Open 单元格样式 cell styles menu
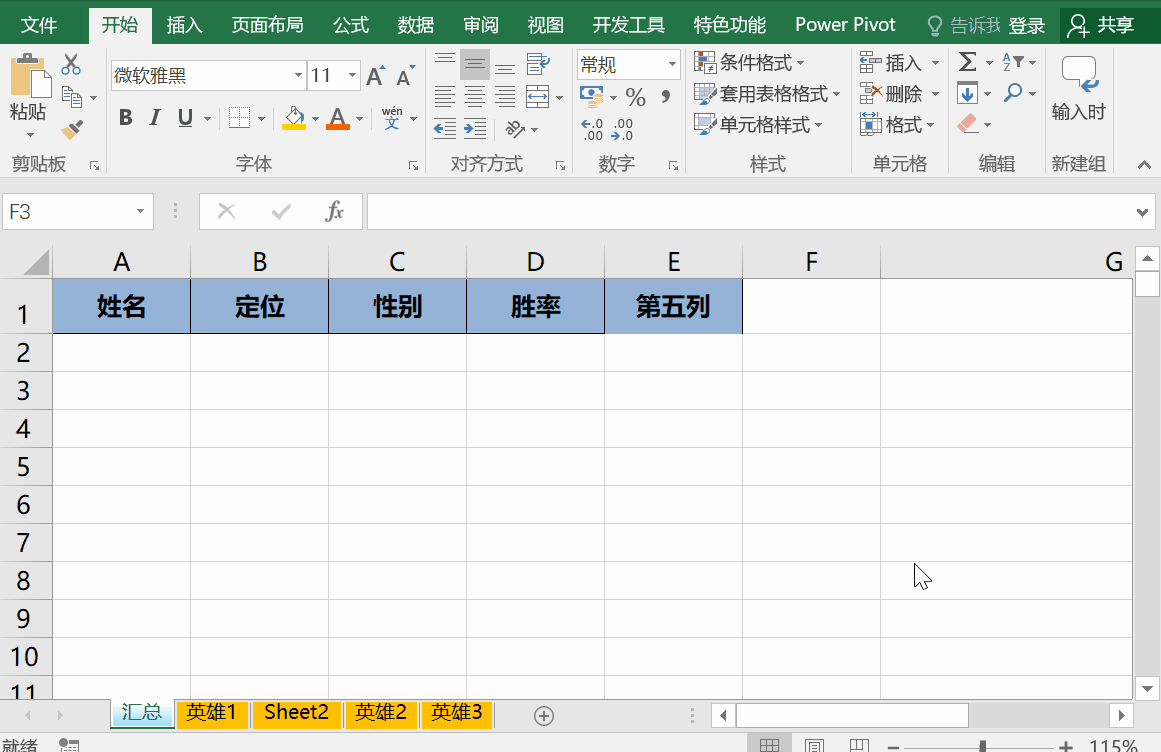 pyautogui.click(x=758, y=125)
